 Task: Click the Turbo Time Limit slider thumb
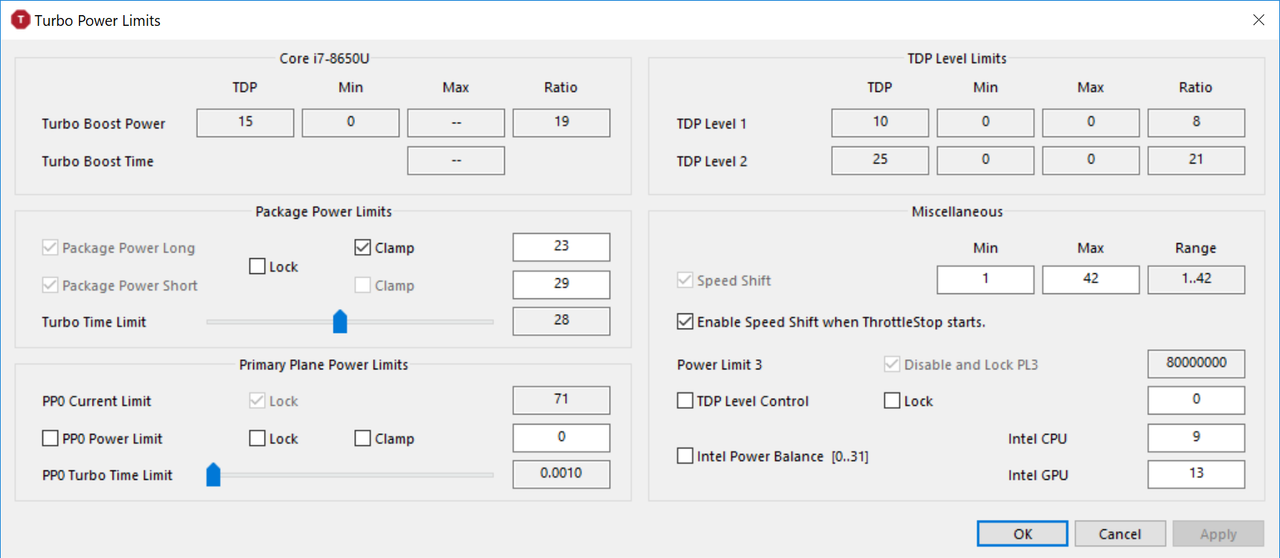pos(340,321)
